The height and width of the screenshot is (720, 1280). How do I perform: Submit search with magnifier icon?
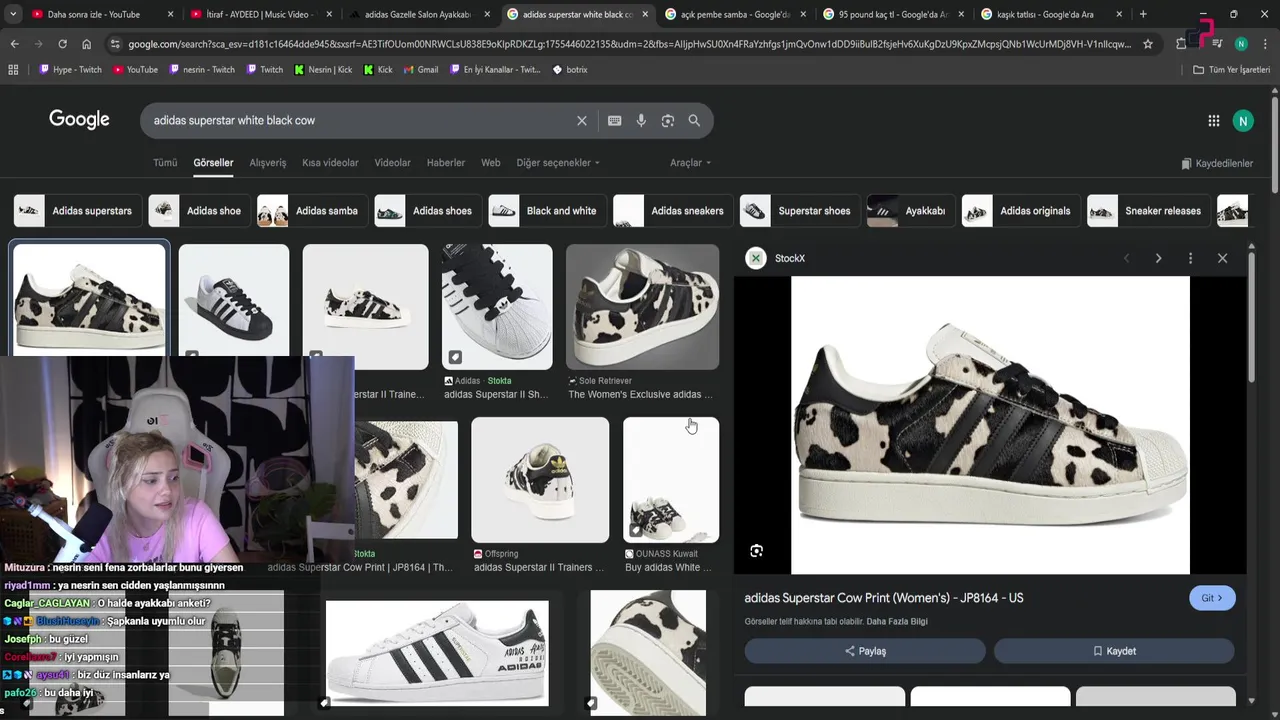pyautogui.click(x=694, y=120)
